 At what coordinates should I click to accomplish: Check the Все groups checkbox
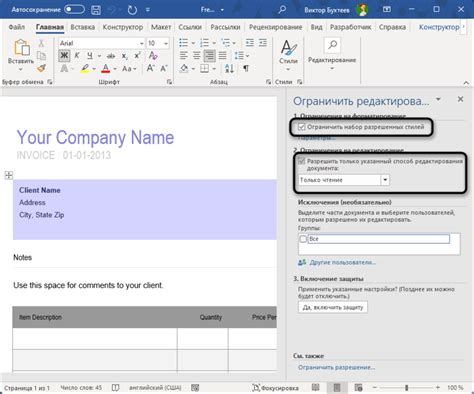303,239
